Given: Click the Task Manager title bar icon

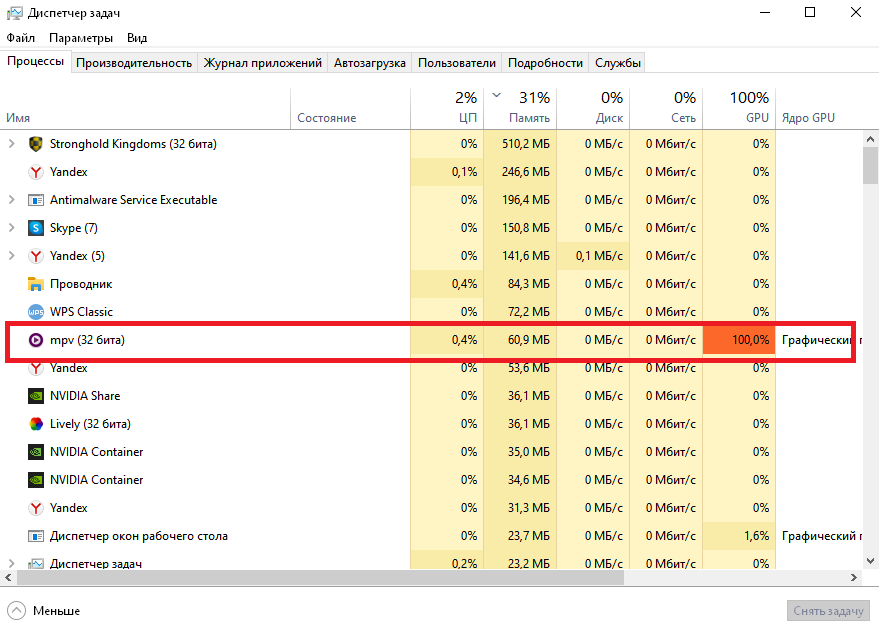Looking at the screenshot, I should tap(15, 13).
